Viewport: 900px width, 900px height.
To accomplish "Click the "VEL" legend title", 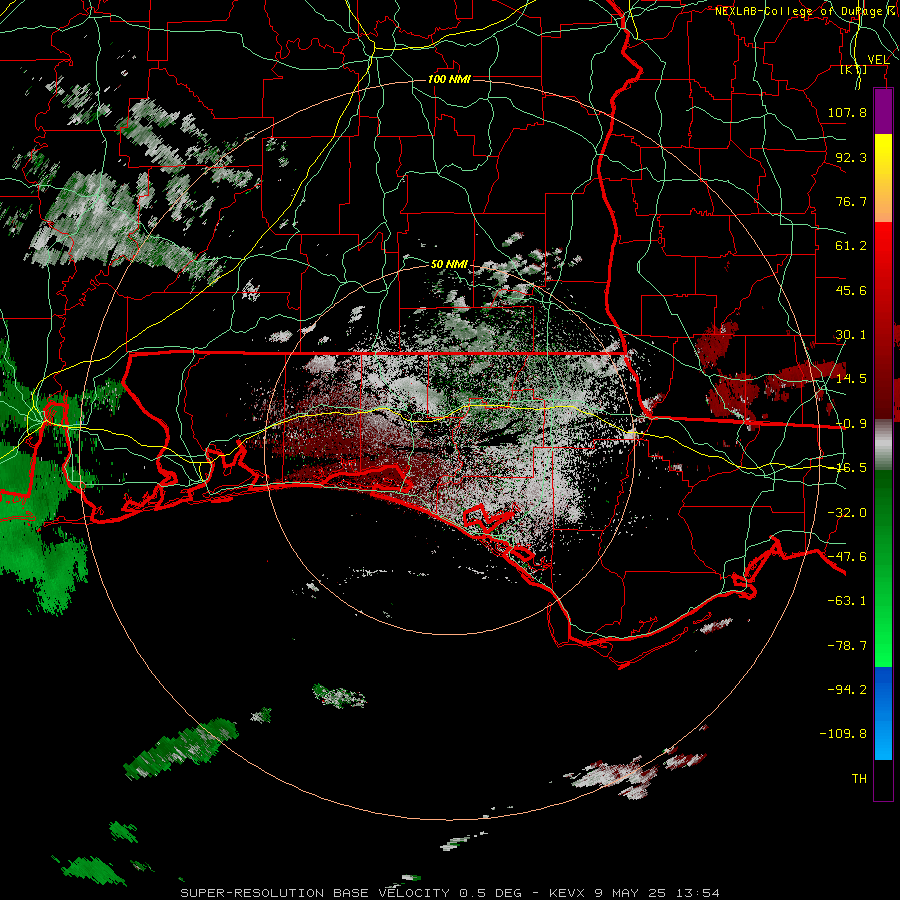I will click(x=878, y=60).
